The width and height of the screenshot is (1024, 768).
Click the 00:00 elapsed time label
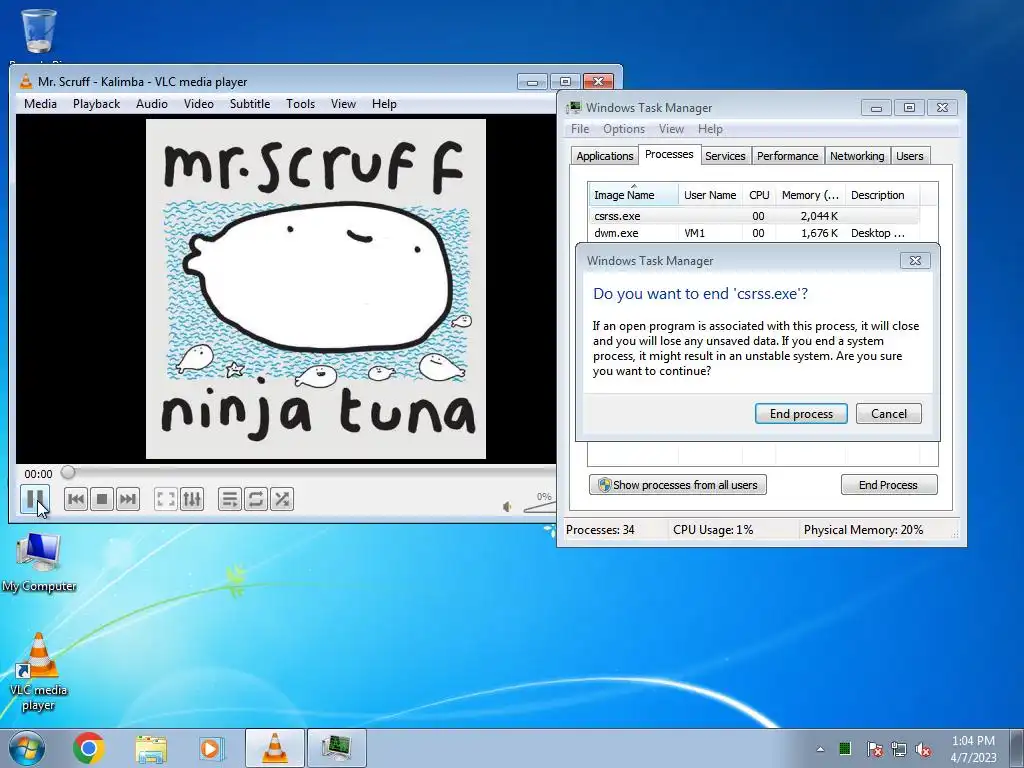(38, 474)
